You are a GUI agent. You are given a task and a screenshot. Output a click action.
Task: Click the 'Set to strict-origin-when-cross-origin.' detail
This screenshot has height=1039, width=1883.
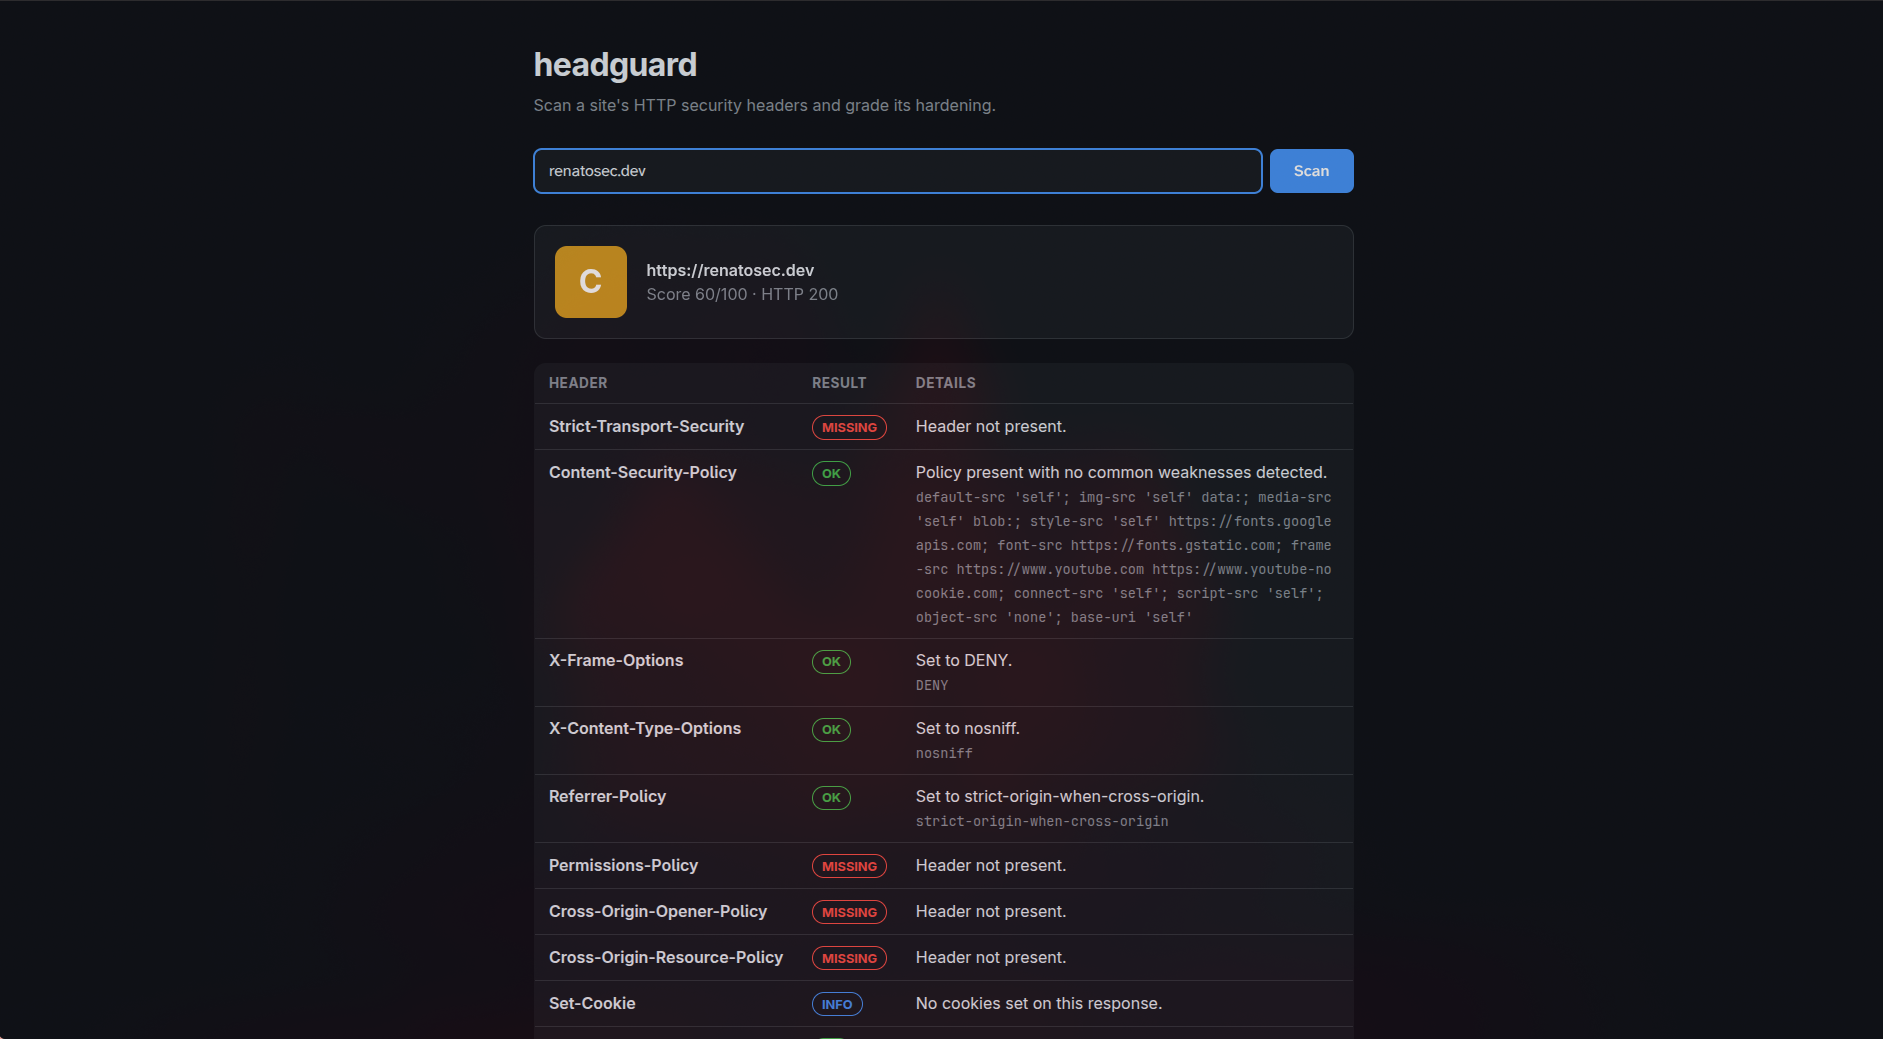(1060, 796)
